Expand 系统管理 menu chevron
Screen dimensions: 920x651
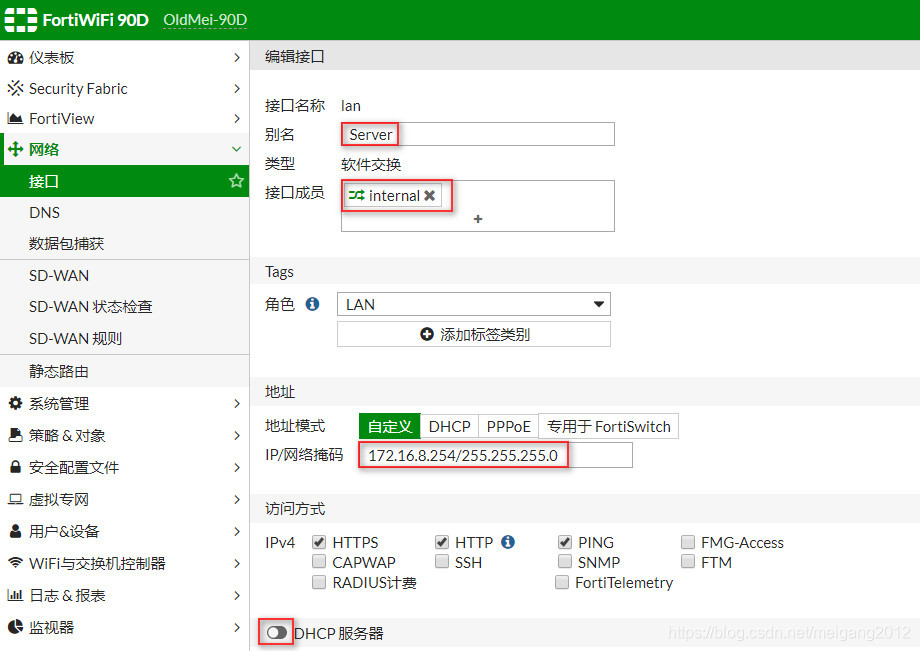click(236, 404)
